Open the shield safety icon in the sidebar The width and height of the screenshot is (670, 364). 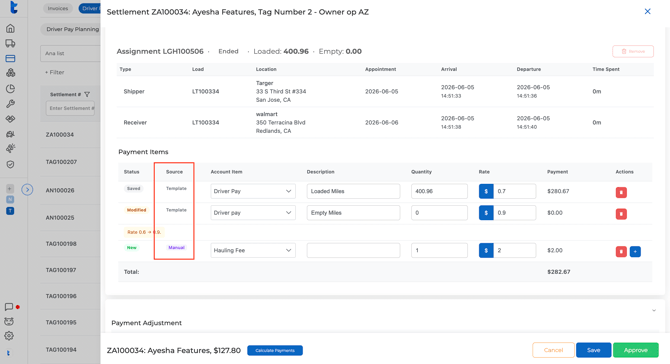tap(10, 164)
